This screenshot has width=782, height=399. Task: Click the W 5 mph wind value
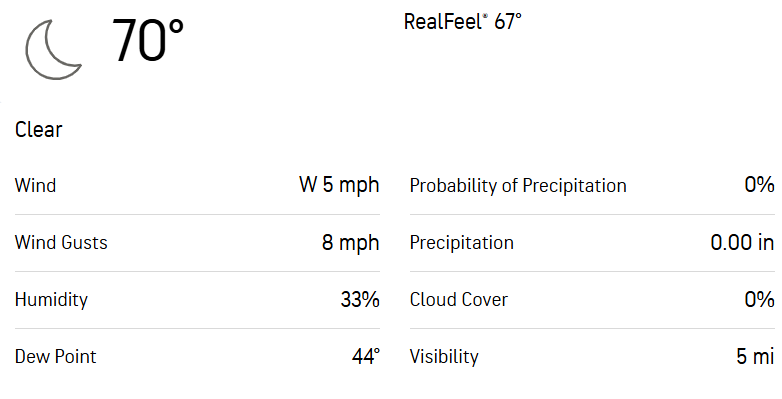tap(339, 185)
